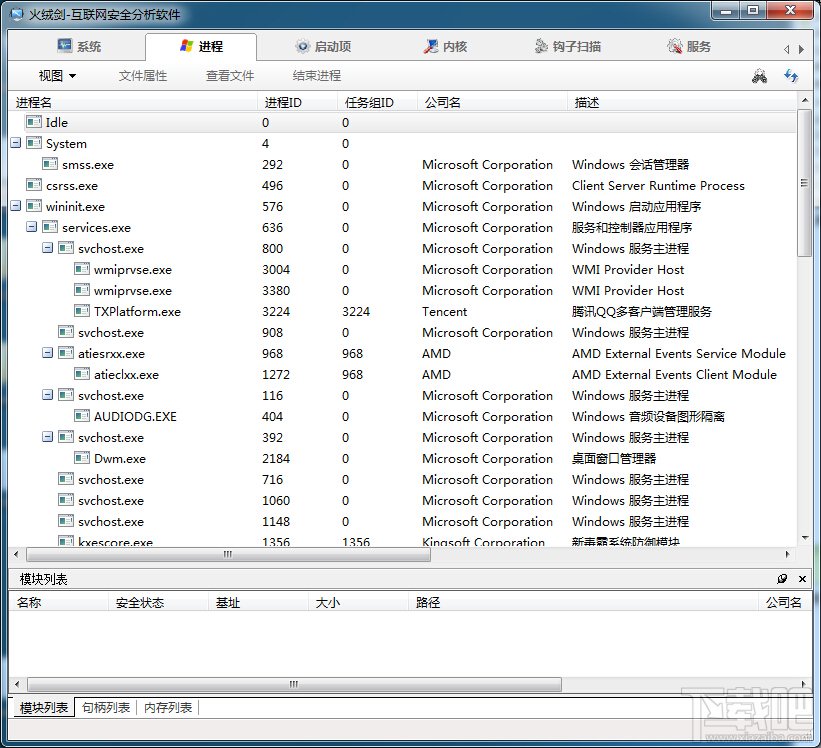
Task: Click scroll-up arrow of process list
Action: tap(804, 100)
